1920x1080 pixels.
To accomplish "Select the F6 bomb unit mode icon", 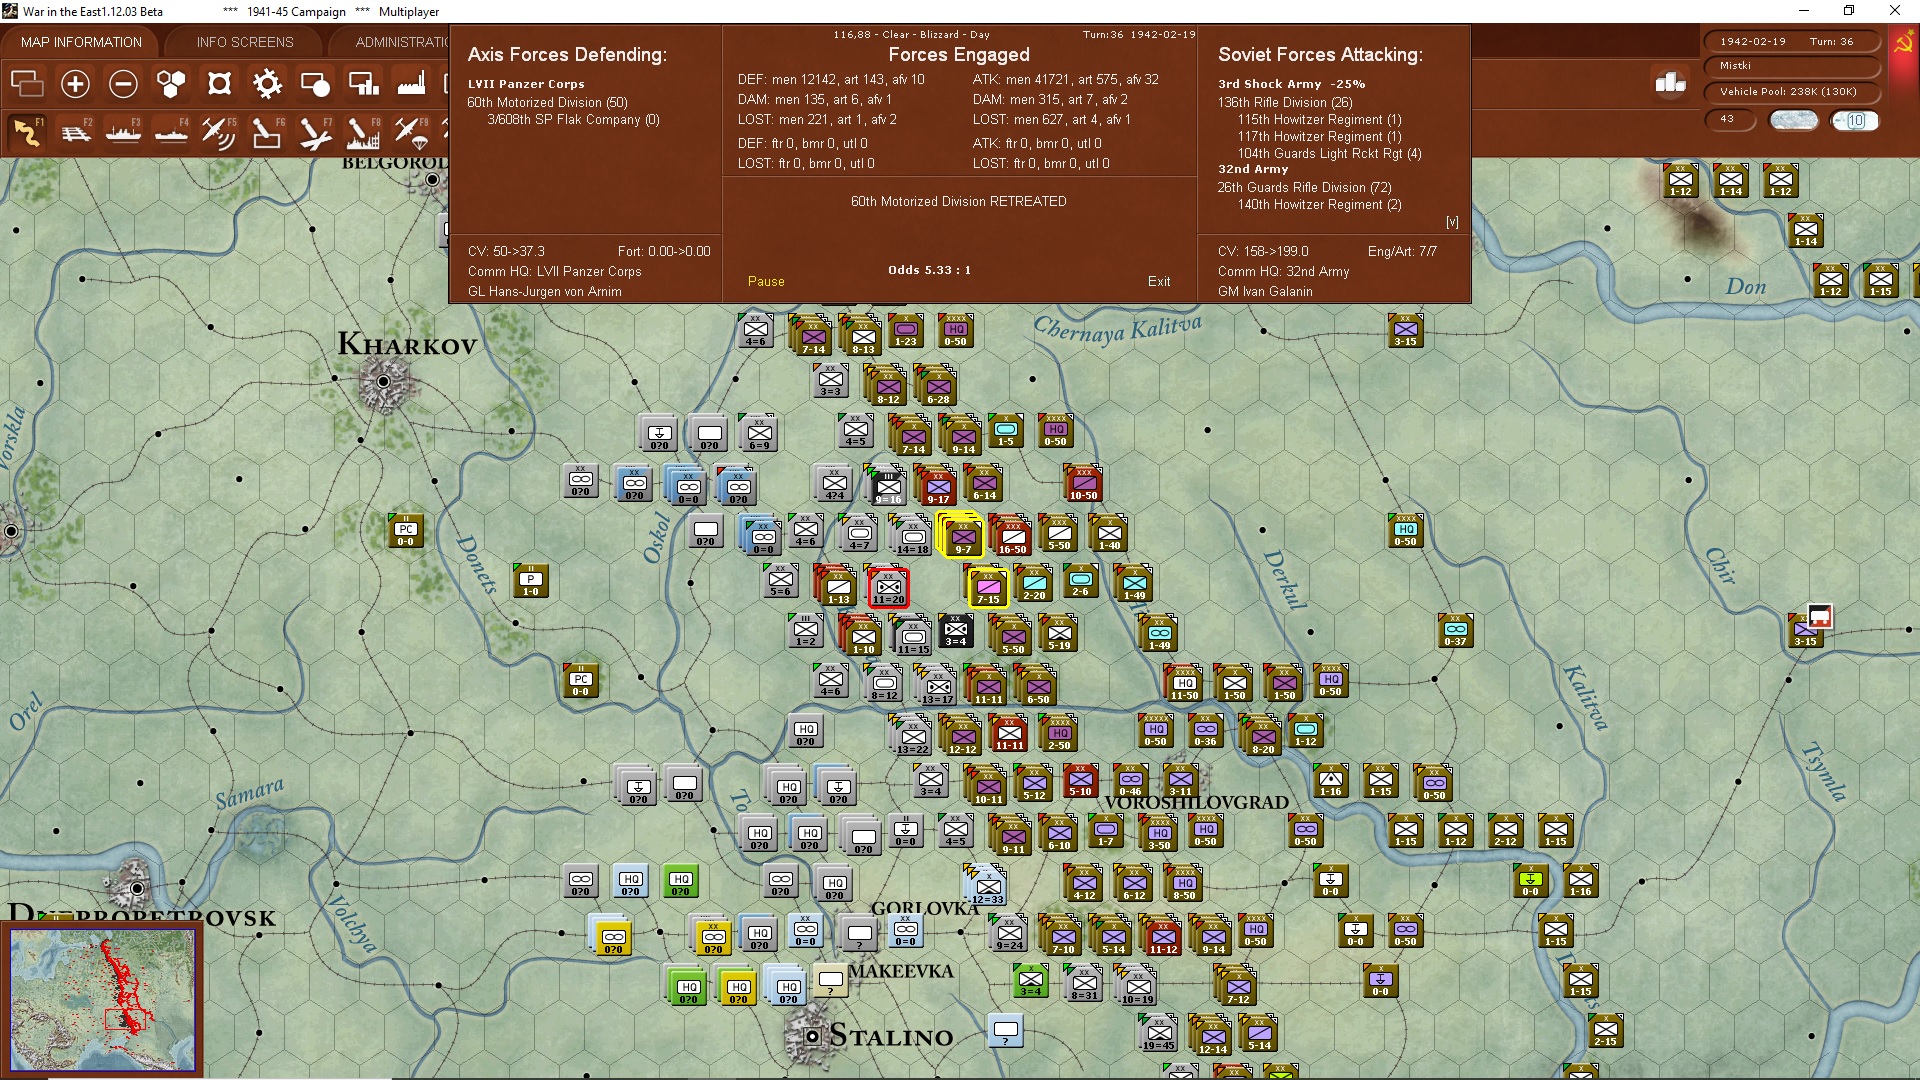I will 267,132.
